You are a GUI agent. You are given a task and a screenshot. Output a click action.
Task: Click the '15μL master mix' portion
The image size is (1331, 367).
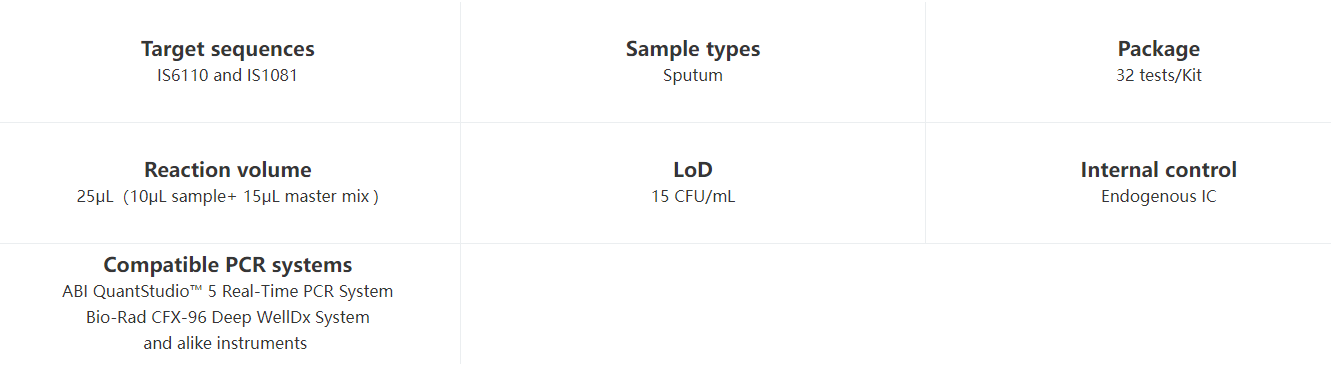tap(306, 197)
